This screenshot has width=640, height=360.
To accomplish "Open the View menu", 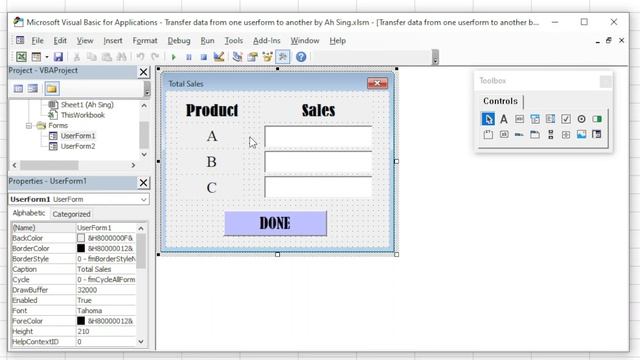I will pos(85,40).
